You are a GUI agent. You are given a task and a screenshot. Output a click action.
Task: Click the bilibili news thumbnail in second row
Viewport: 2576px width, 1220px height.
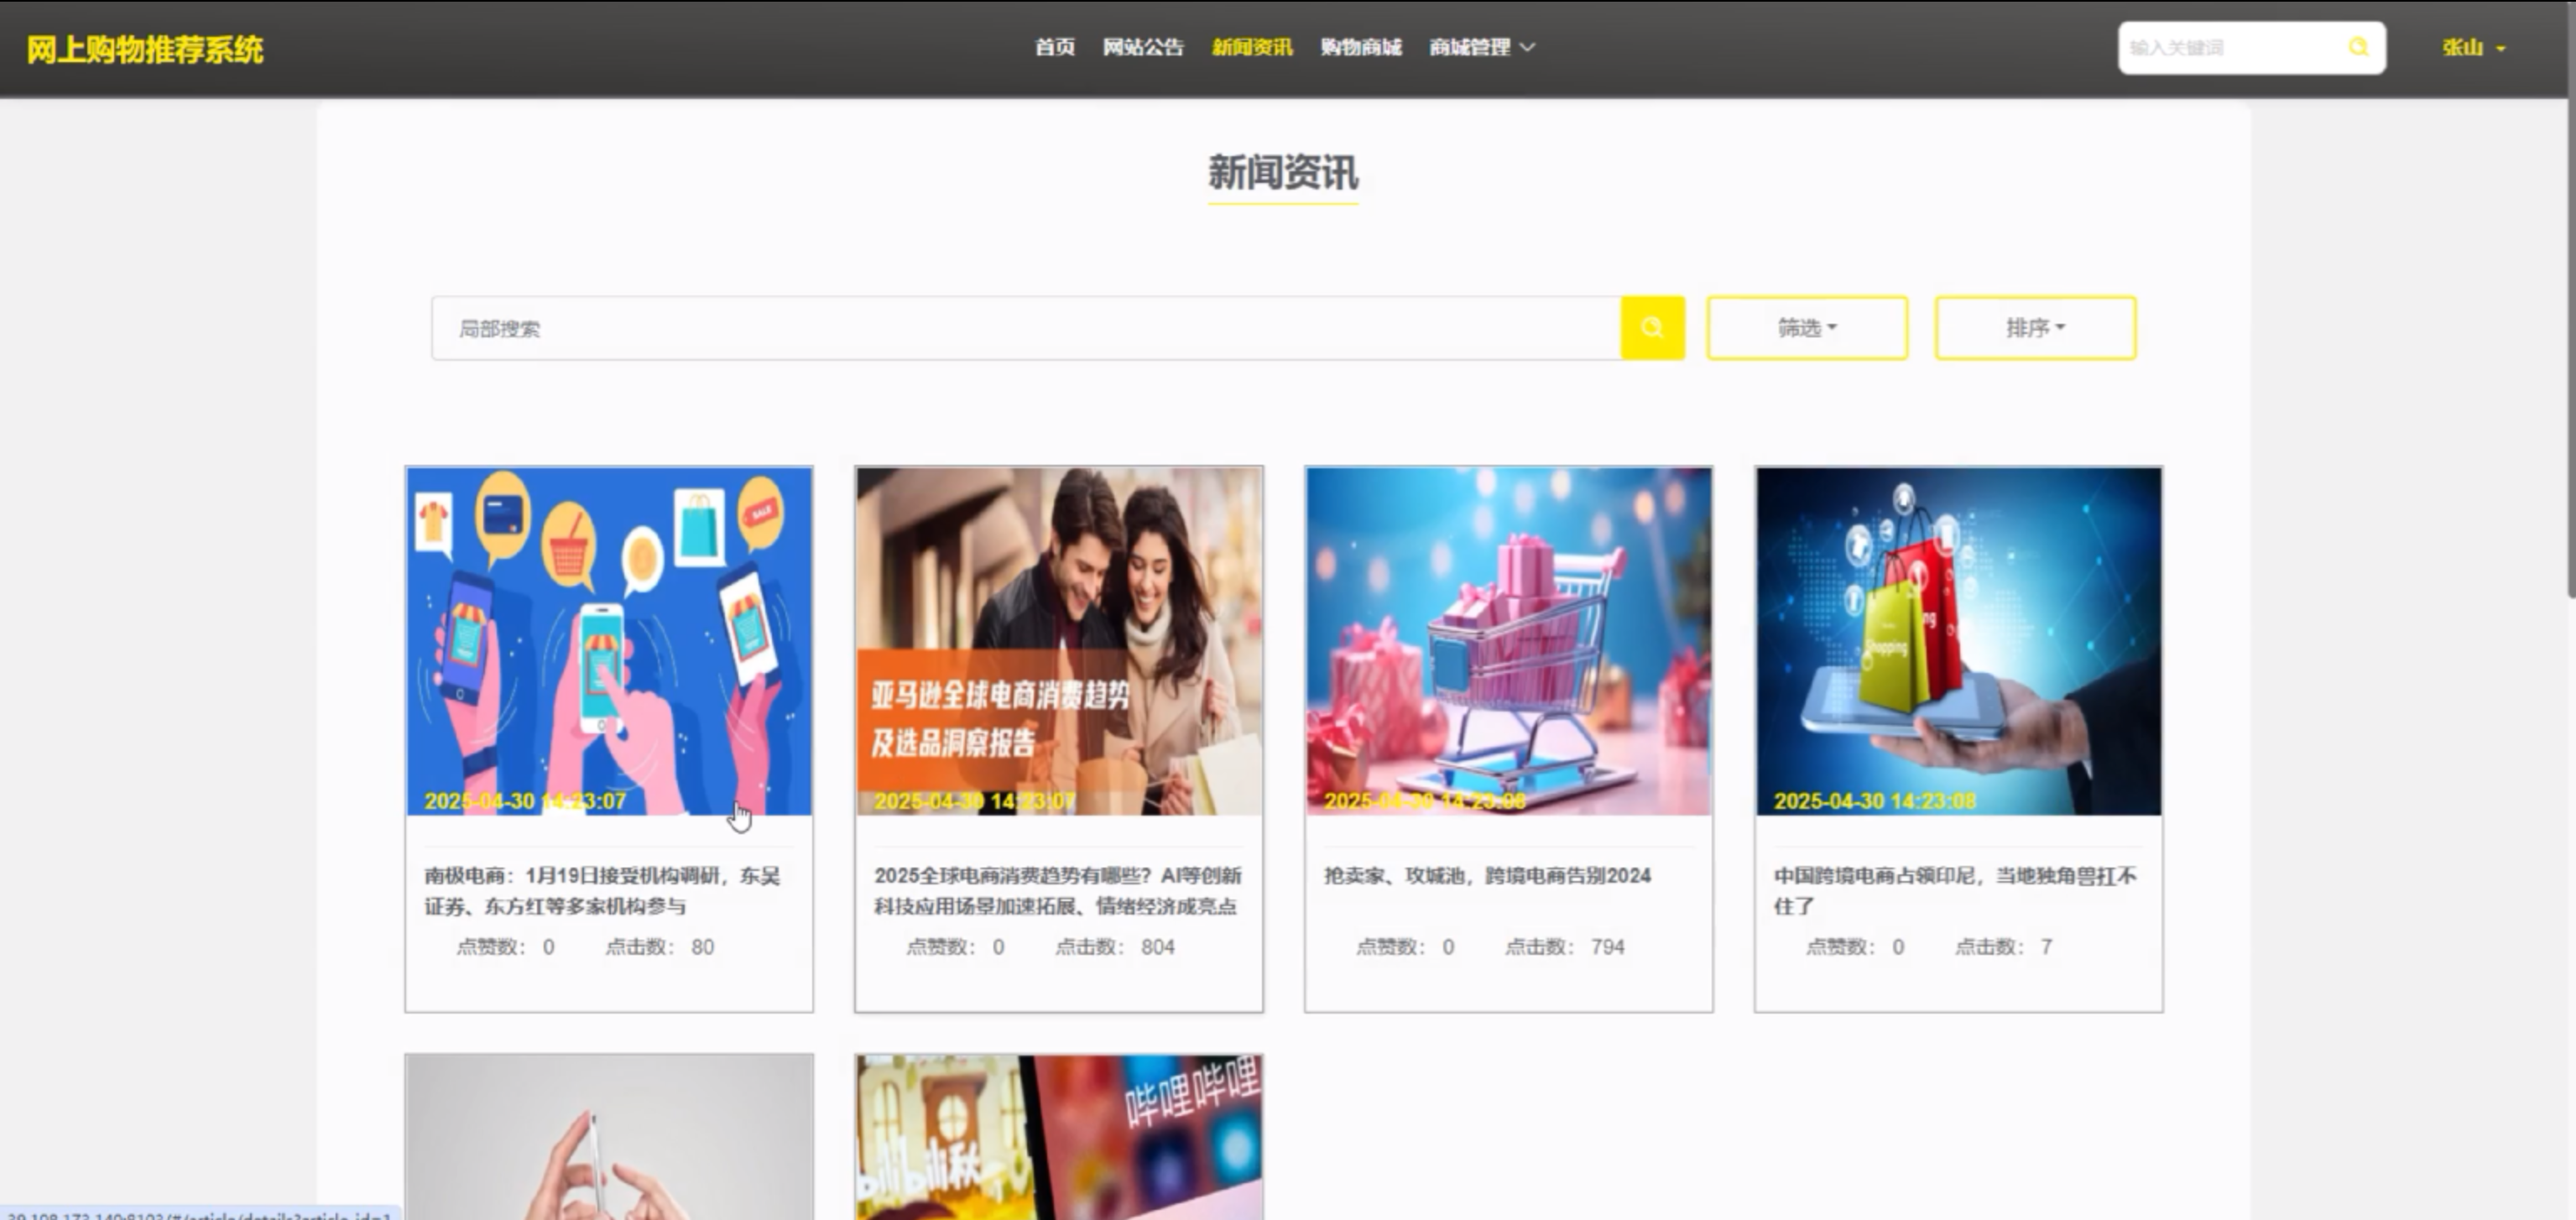point(1058,1136)
